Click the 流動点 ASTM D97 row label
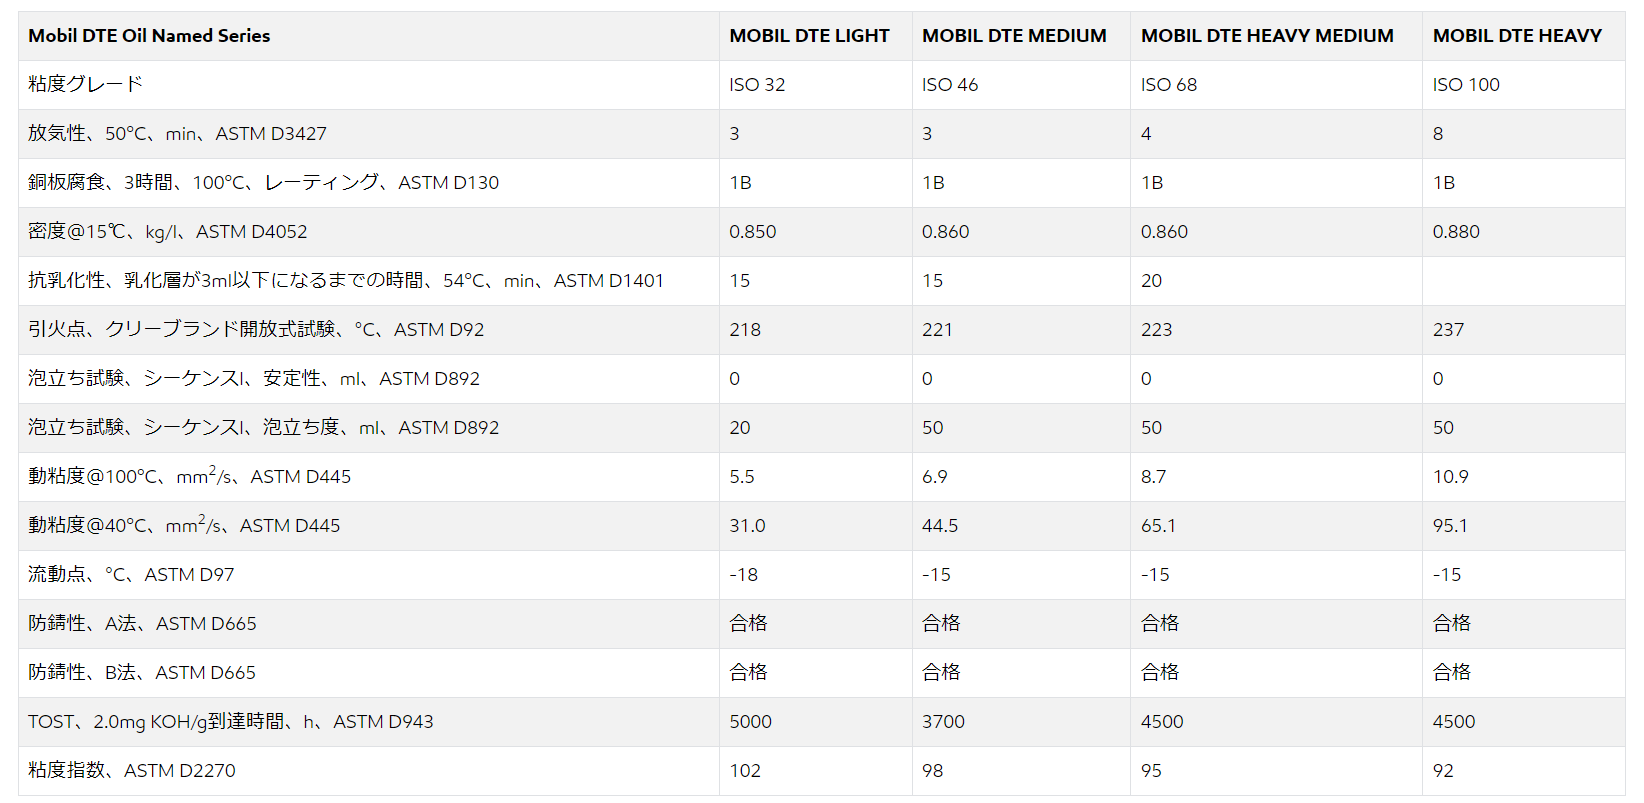Screen dimensions: 1644x803 pyautogui.click(x=131, y=574)
